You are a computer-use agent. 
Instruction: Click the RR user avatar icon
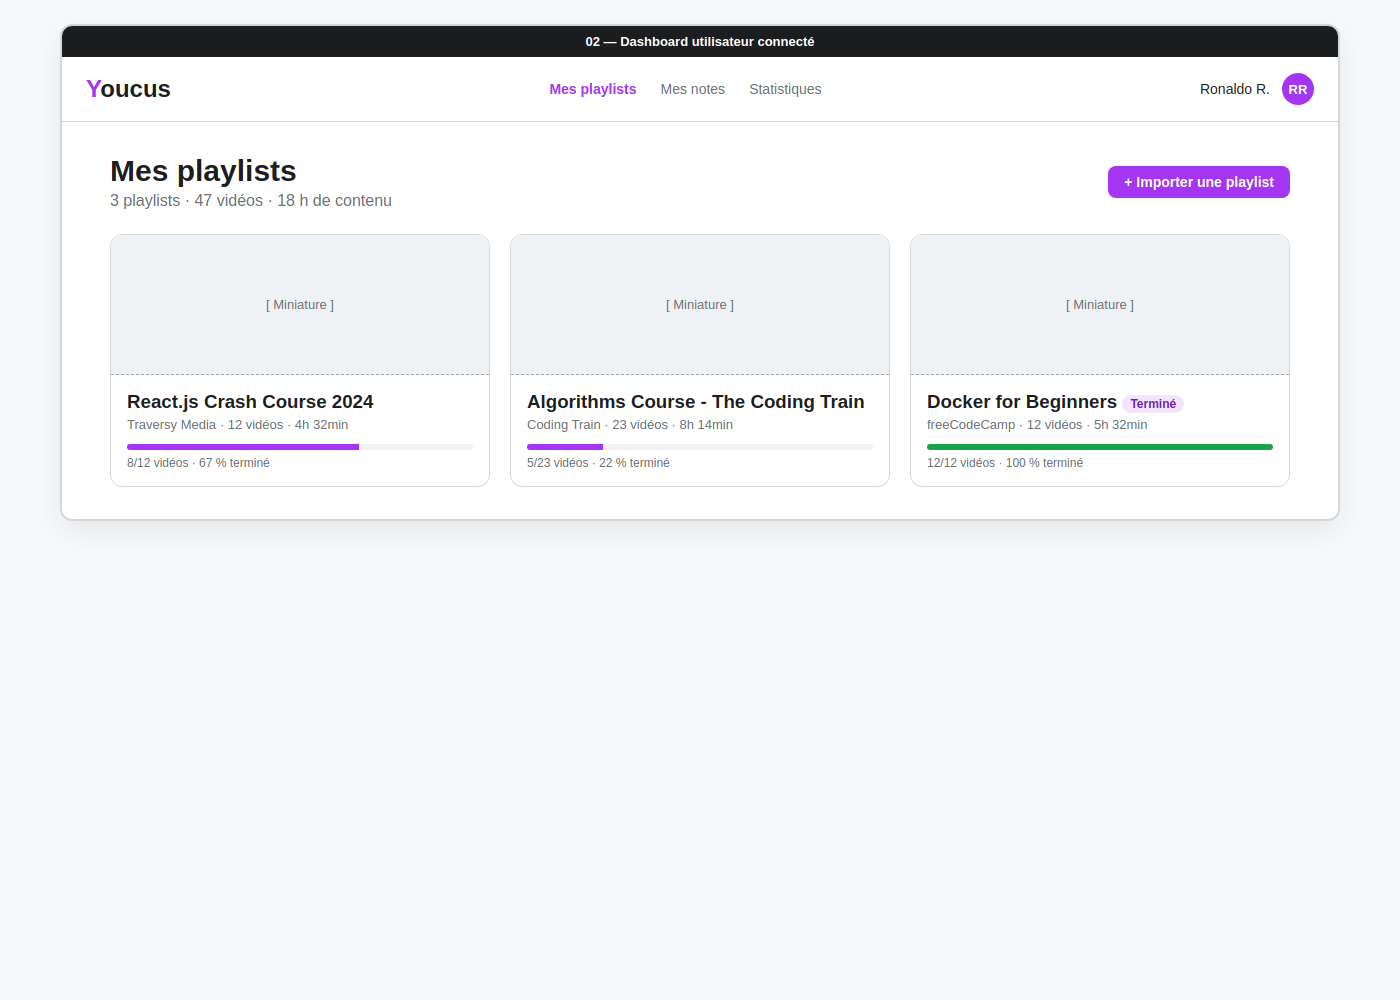(1297, 89)
